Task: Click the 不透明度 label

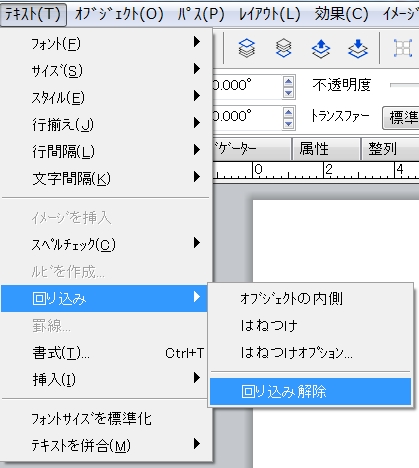Action: click(342, 85)
